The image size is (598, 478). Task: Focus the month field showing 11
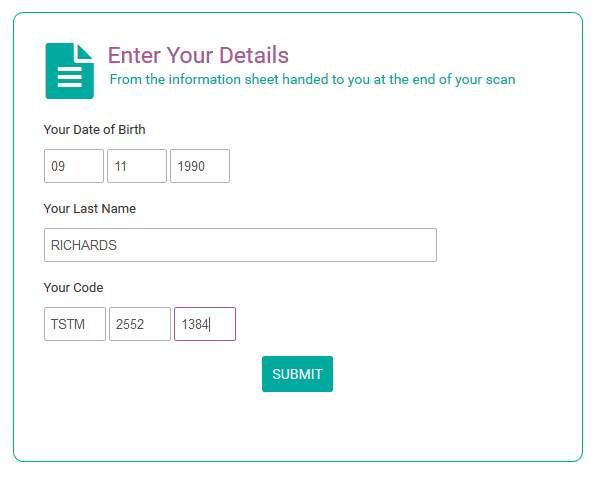(137, 166)
